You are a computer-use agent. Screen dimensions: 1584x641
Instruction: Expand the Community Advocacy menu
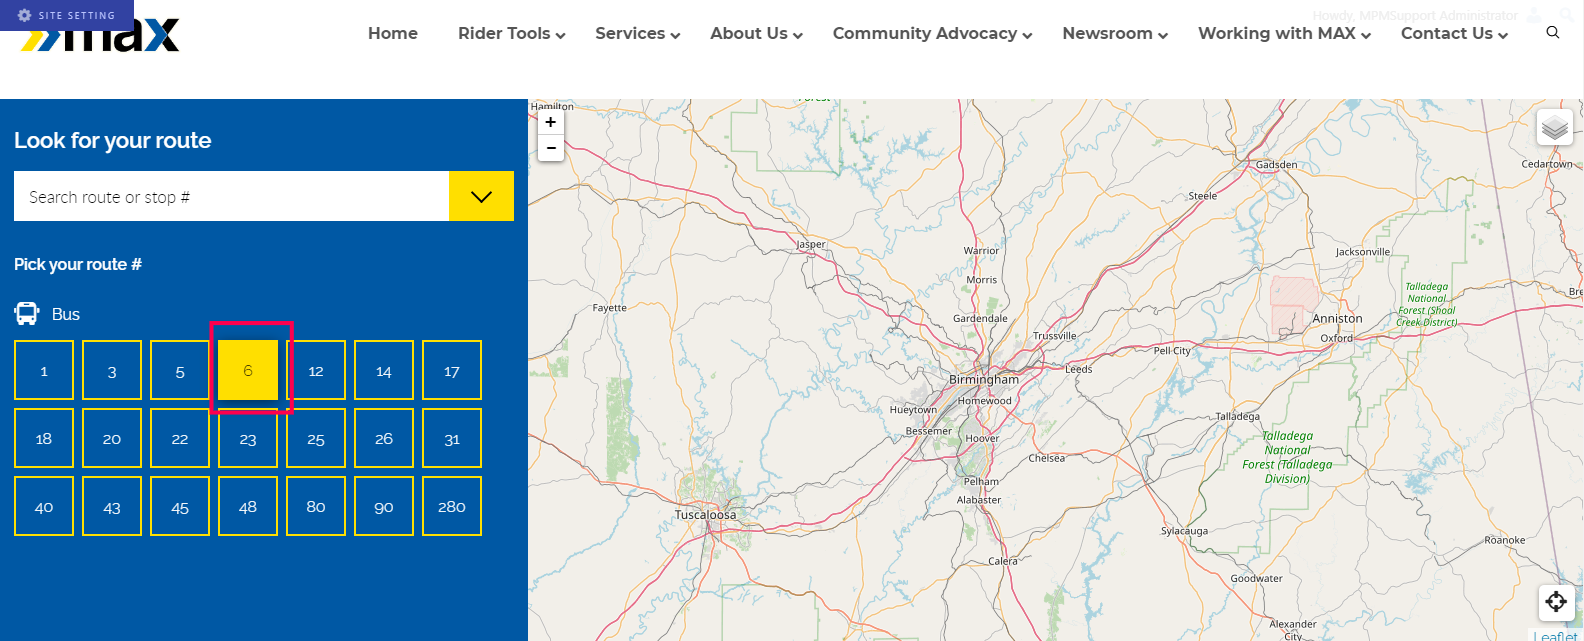(932, 33)
